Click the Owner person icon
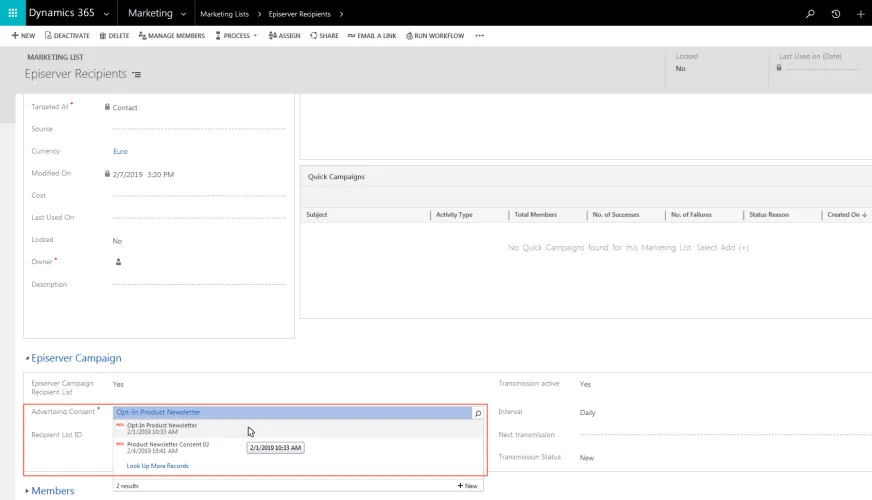 point(118,262)
